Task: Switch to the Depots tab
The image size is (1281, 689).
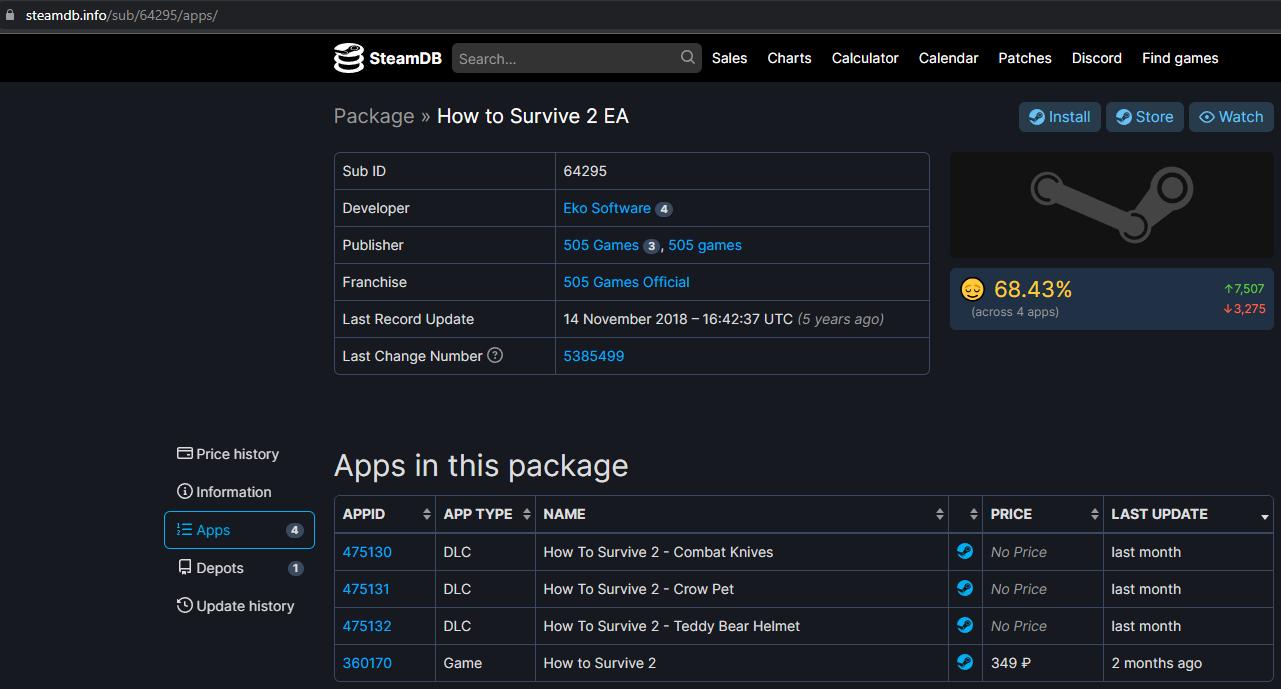Action: click(x=239, y=568)
